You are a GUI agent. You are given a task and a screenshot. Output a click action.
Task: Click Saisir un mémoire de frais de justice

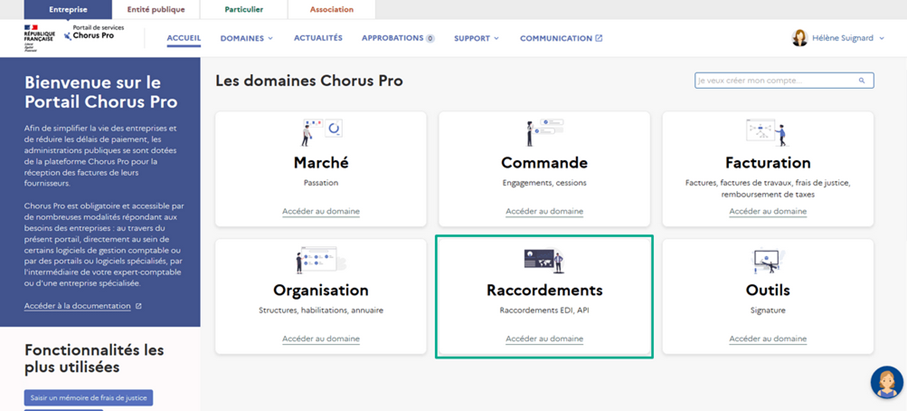pos(89,398)
